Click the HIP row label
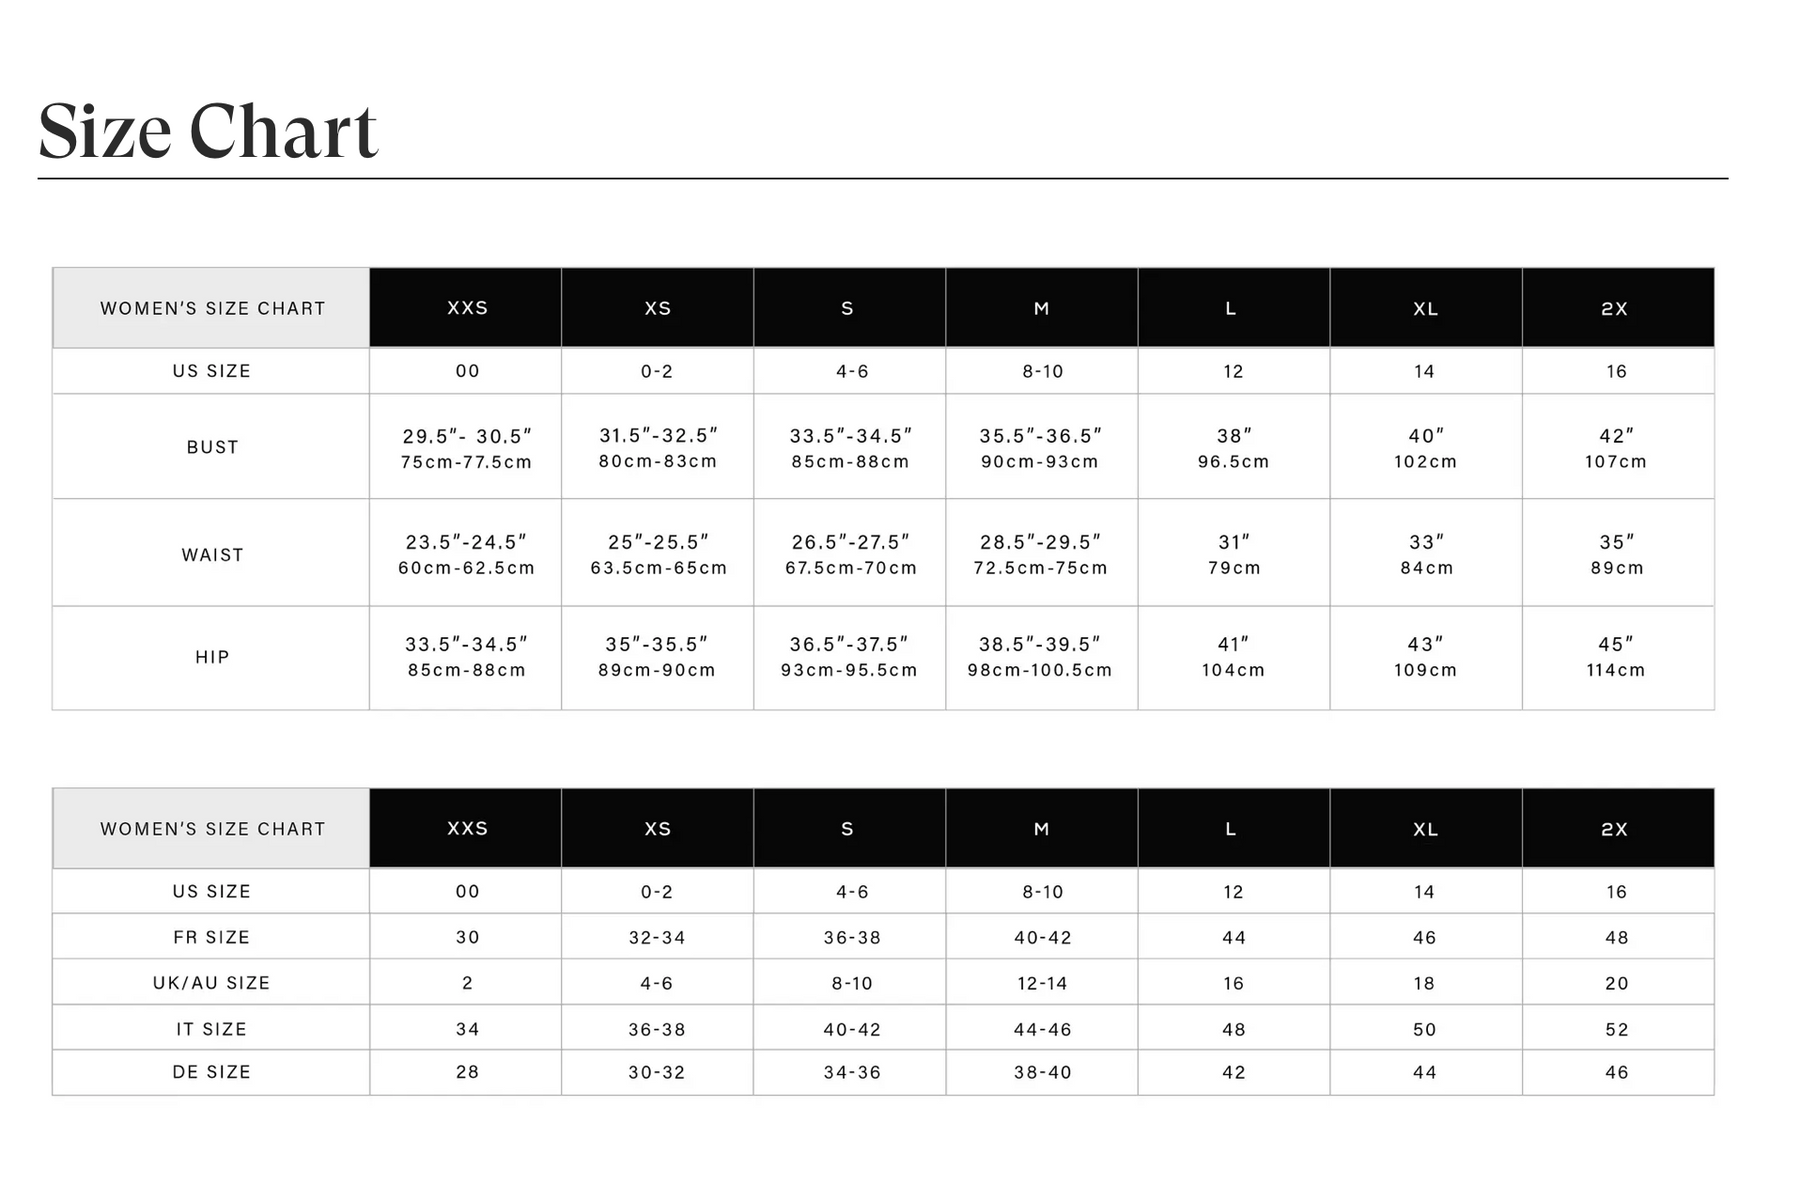1800x1184 pixels. coord(212,657)
